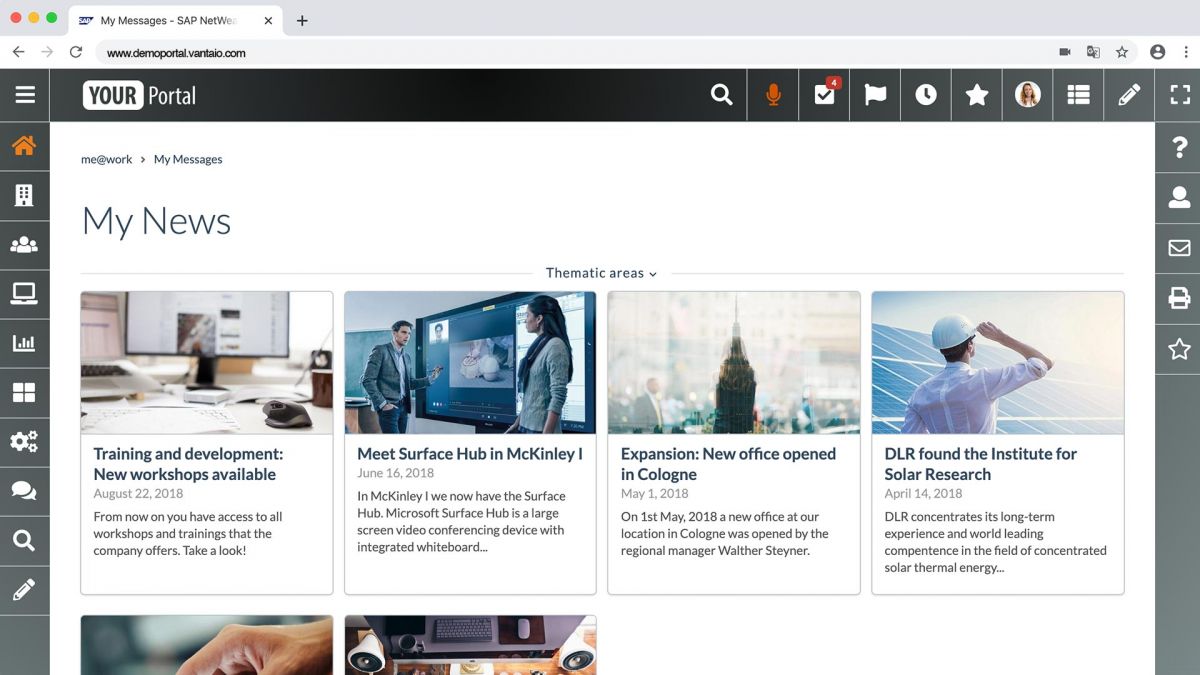This screenshot has height=675, width=1200.
Task: Click the Cologne skyline thumbnail
Action: [x=734, y=363]
